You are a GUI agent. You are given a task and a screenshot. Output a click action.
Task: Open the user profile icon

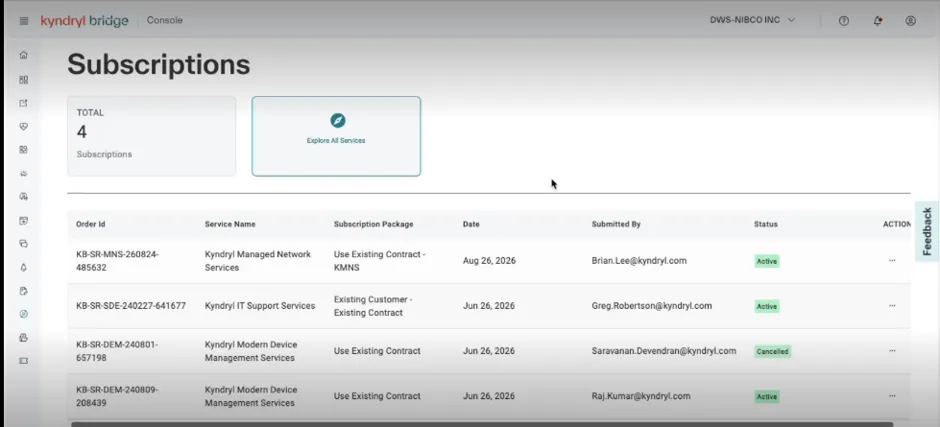pyautogui.click(x=911, y=21)
